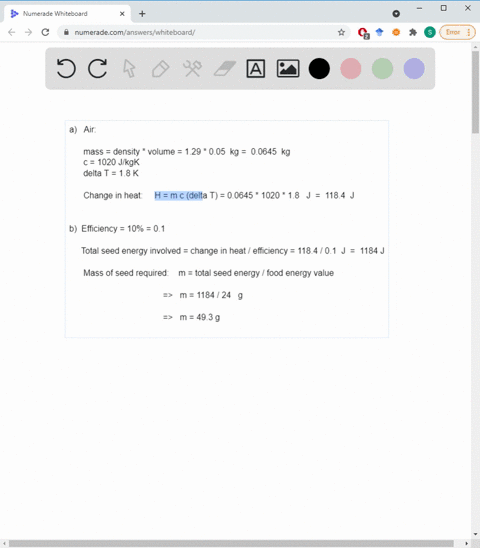Open a new browser tab
The height and width of the screenshot is (548, 480).
pyautogui.click(x=142, y=14)
